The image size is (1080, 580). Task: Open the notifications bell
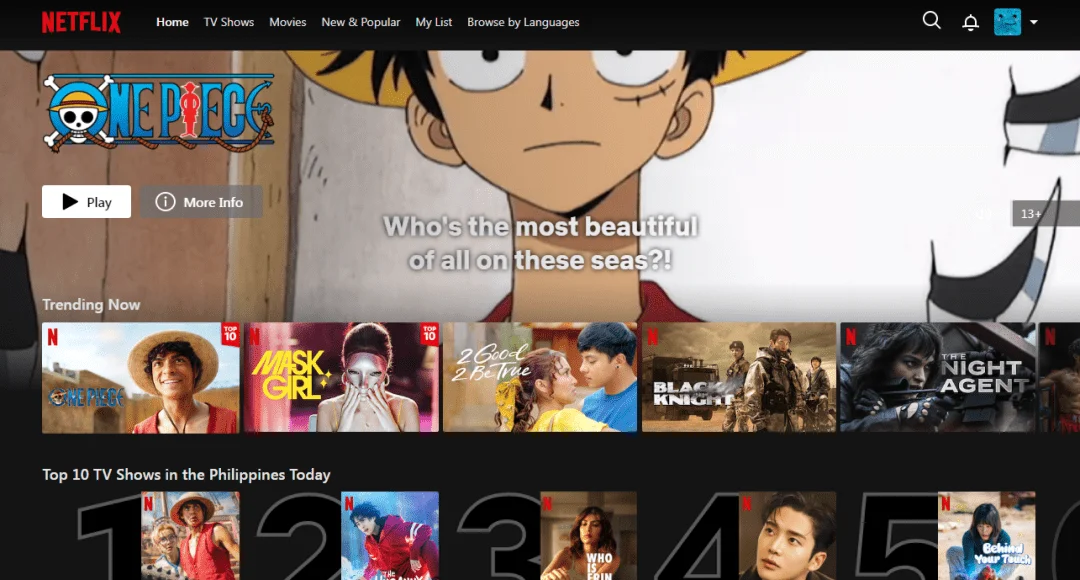coord(970,22)
